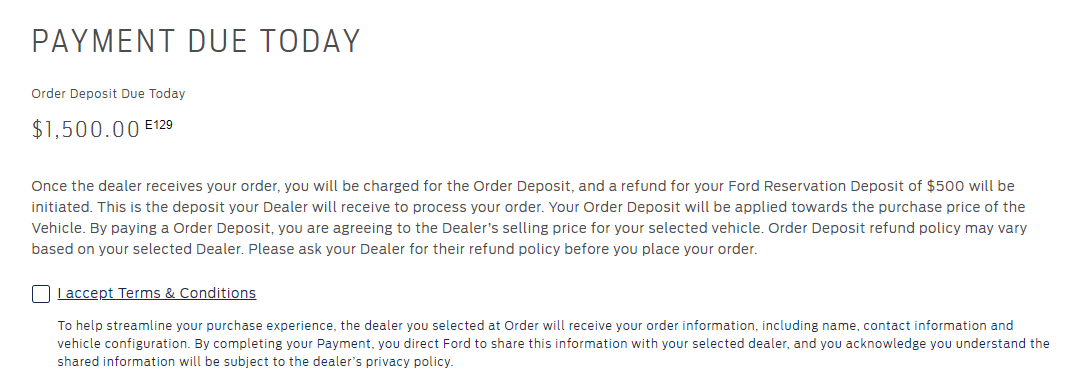The image size is (1076, 373).
Task: Click the sentence Please ask your Dealer
Action: click(327, 250)
